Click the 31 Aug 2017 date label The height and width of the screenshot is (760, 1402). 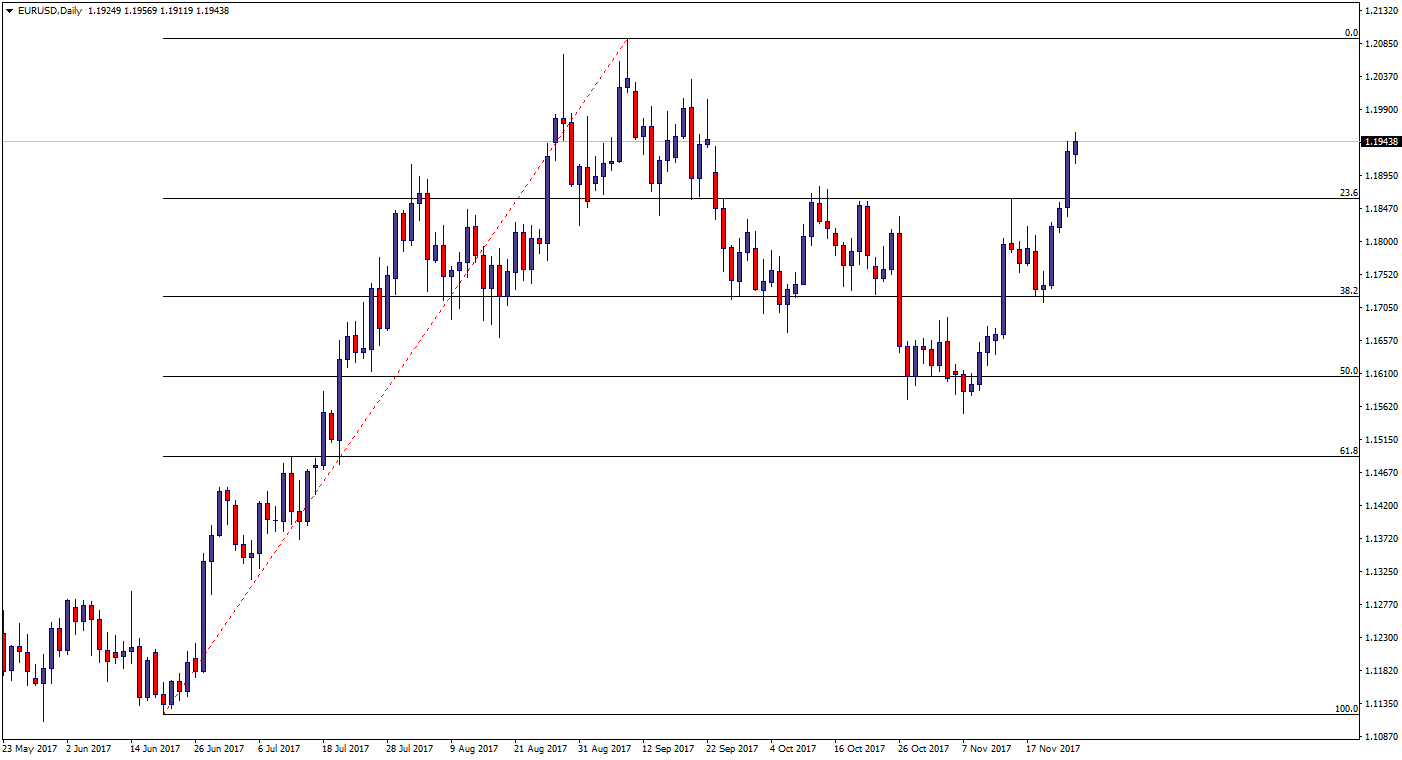pyautogui.click(x=604, y=748)
